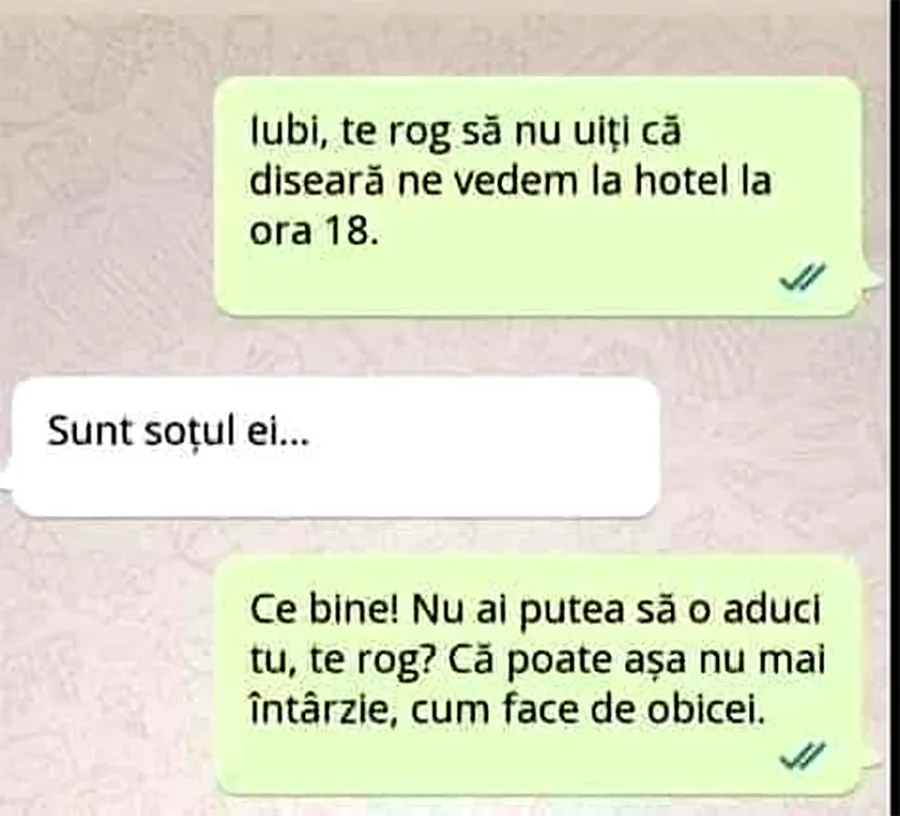The image size is (900, 816).
Task: Click the double-check ticks on the last message
Action: pos(802,755)
